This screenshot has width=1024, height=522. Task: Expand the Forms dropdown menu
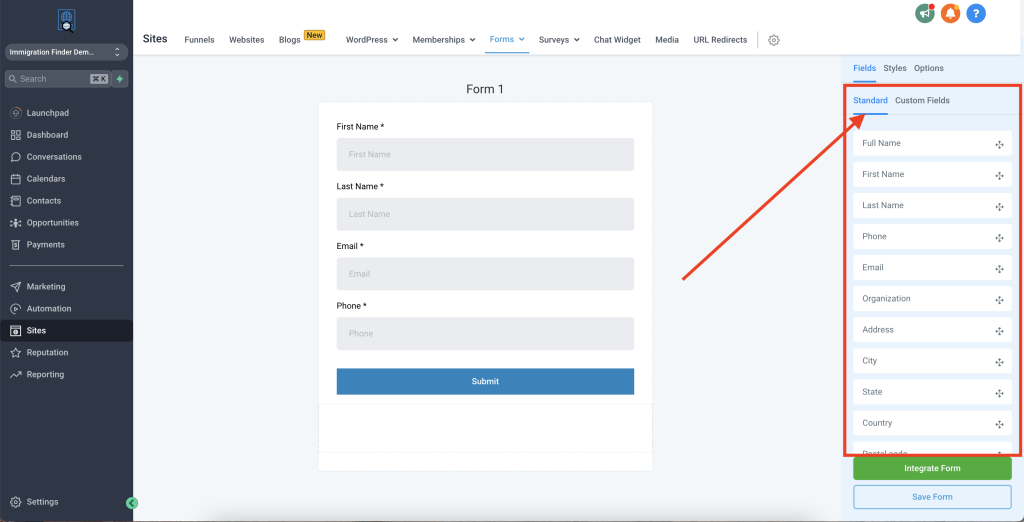coord(507,40)
